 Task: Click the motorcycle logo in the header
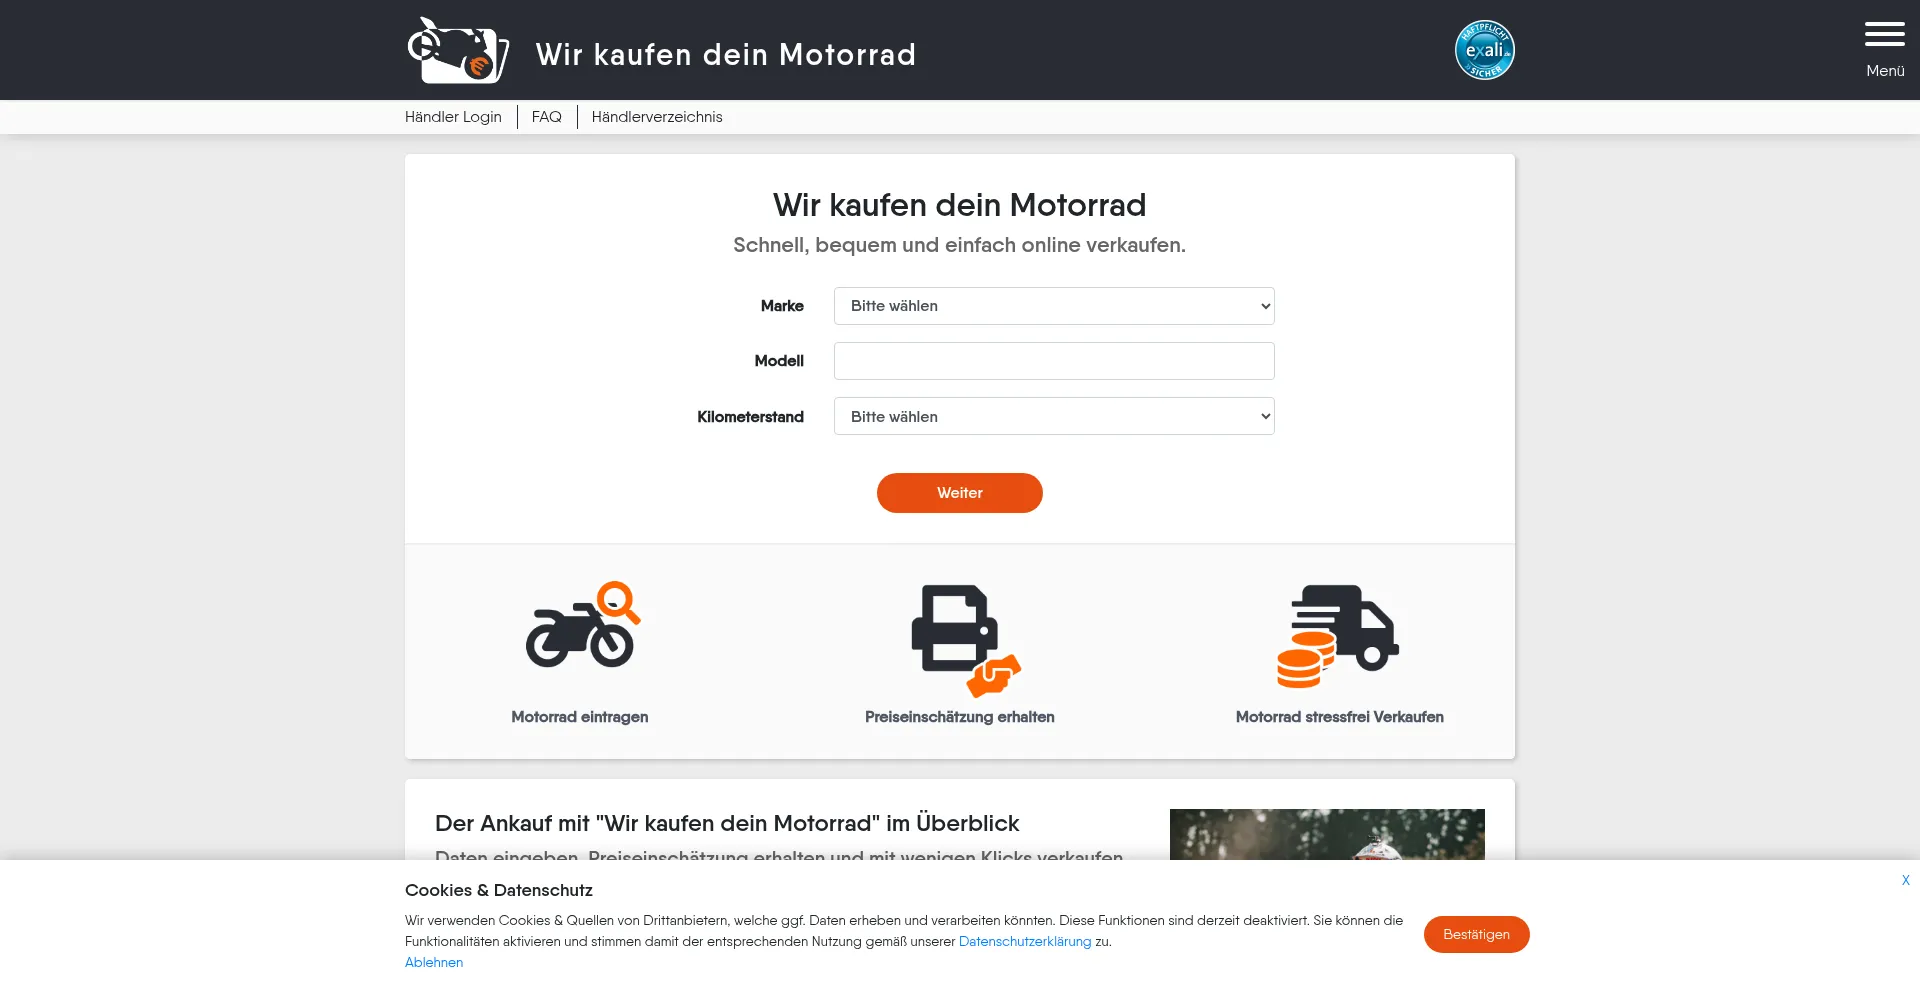tap(458, 50)
